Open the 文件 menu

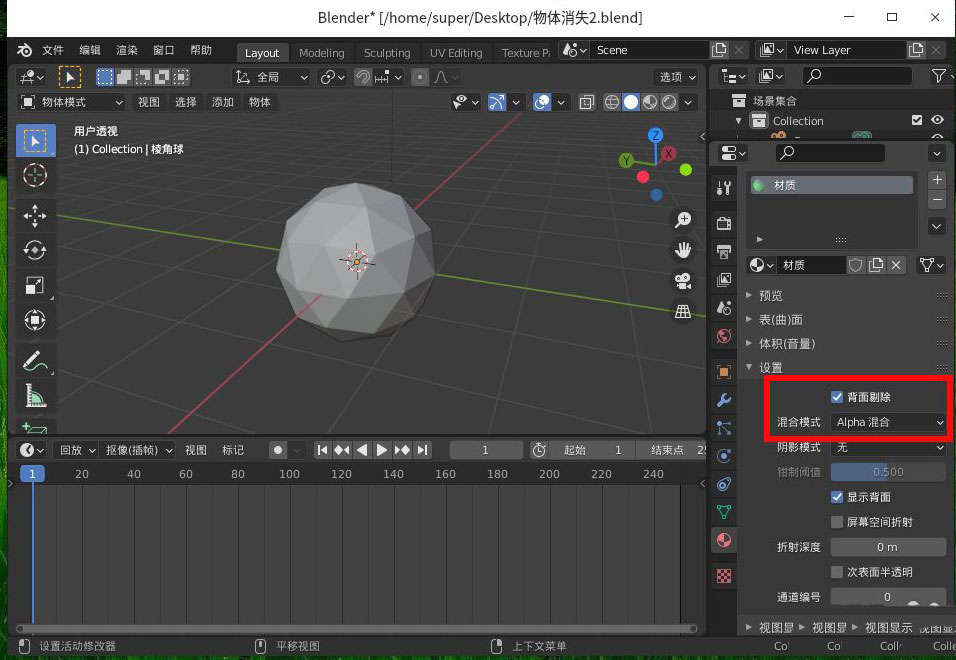click(52, 51)
